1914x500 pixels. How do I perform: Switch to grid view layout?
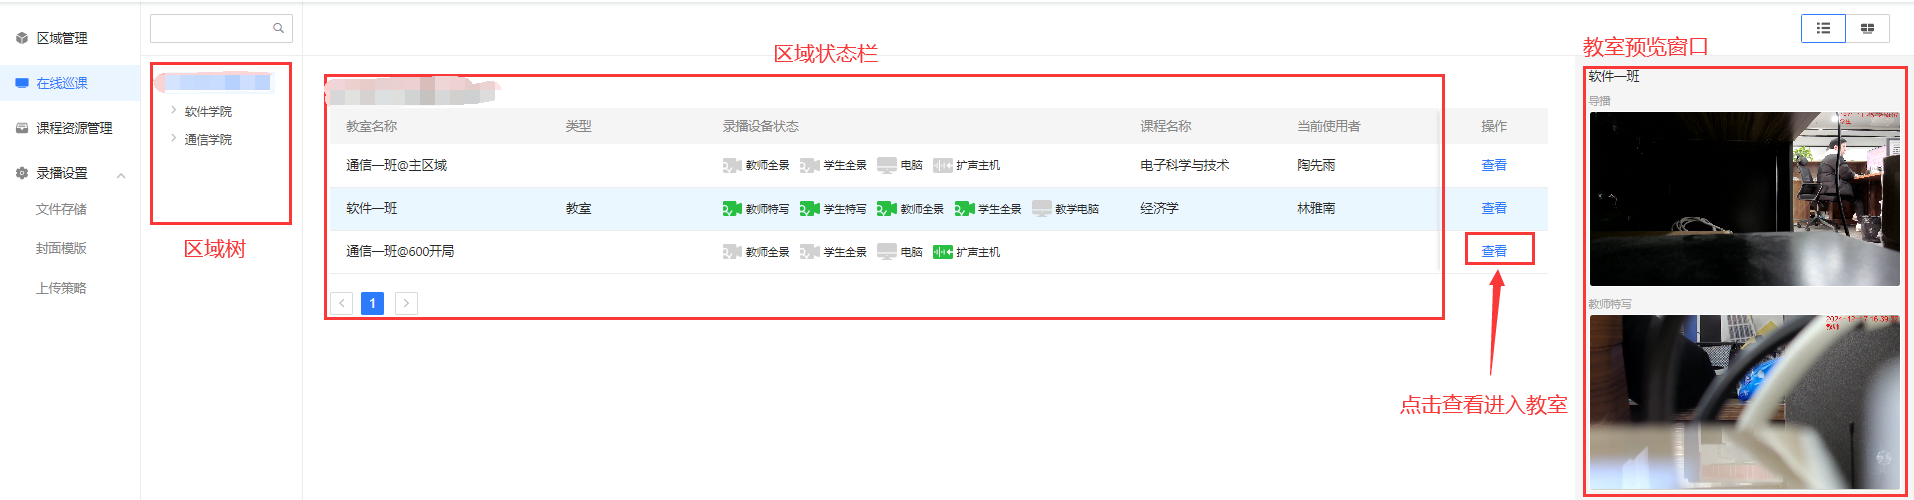(1867, 28)
